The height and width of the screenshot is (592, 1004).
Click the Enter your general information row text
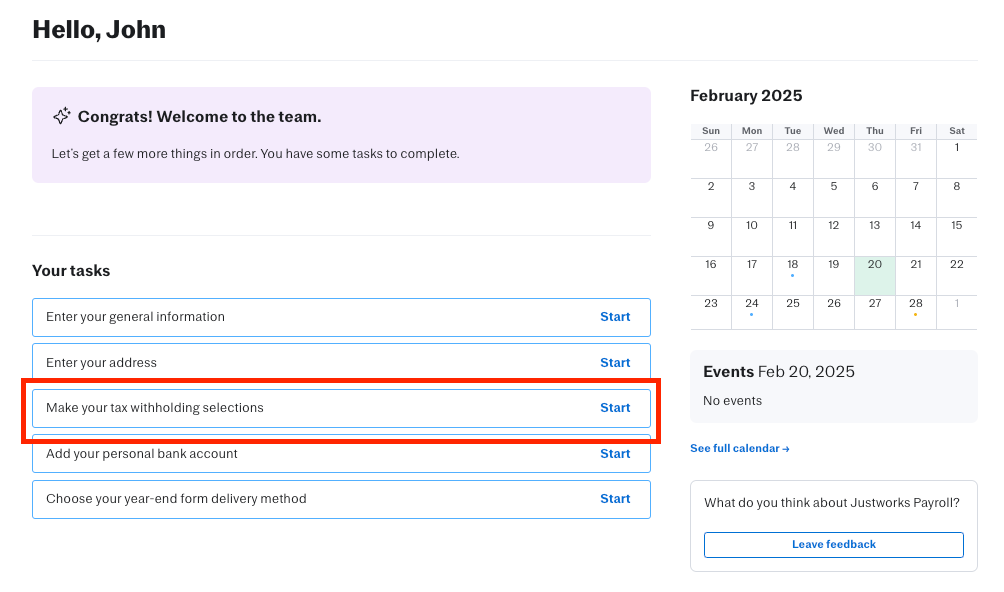pyautogui.click(x=135, y=317)
